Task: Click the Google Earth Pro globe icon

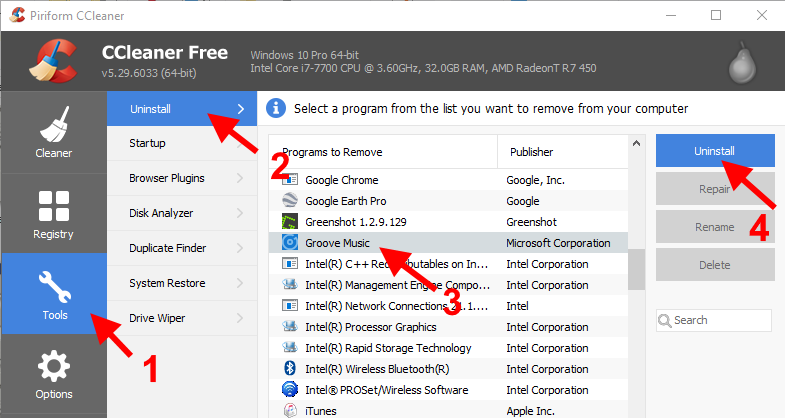Action: click(x=290, y=200)
